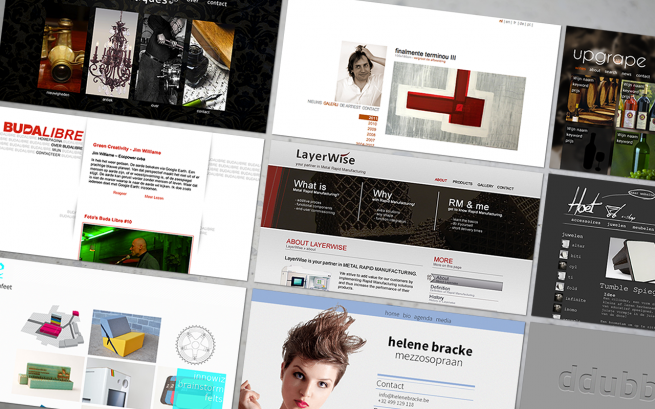Click the red cross artwork image
The width and height of the screenshot is (655, 409).
pyautogui.click(x=440, y=106)
